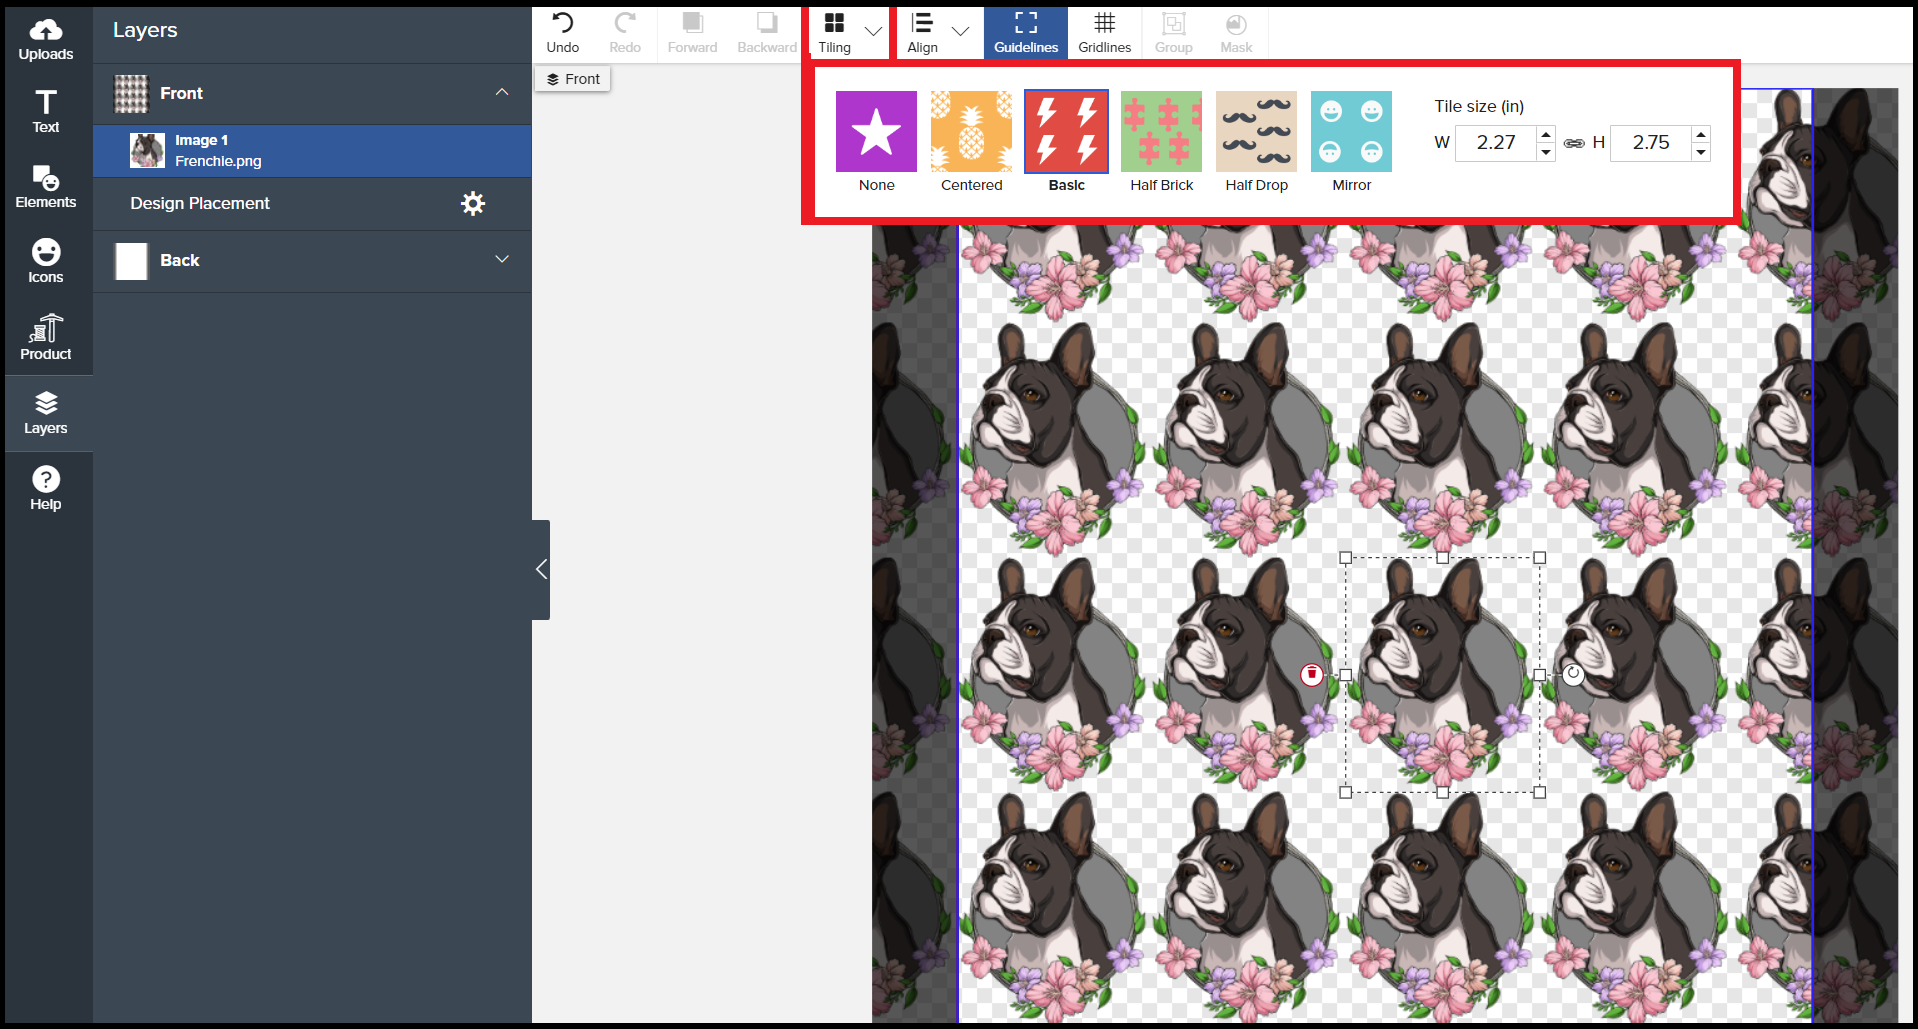1918x1029 pixels.
Task: Open Design Placement settings gear
Action: click(x=473, y=204)
